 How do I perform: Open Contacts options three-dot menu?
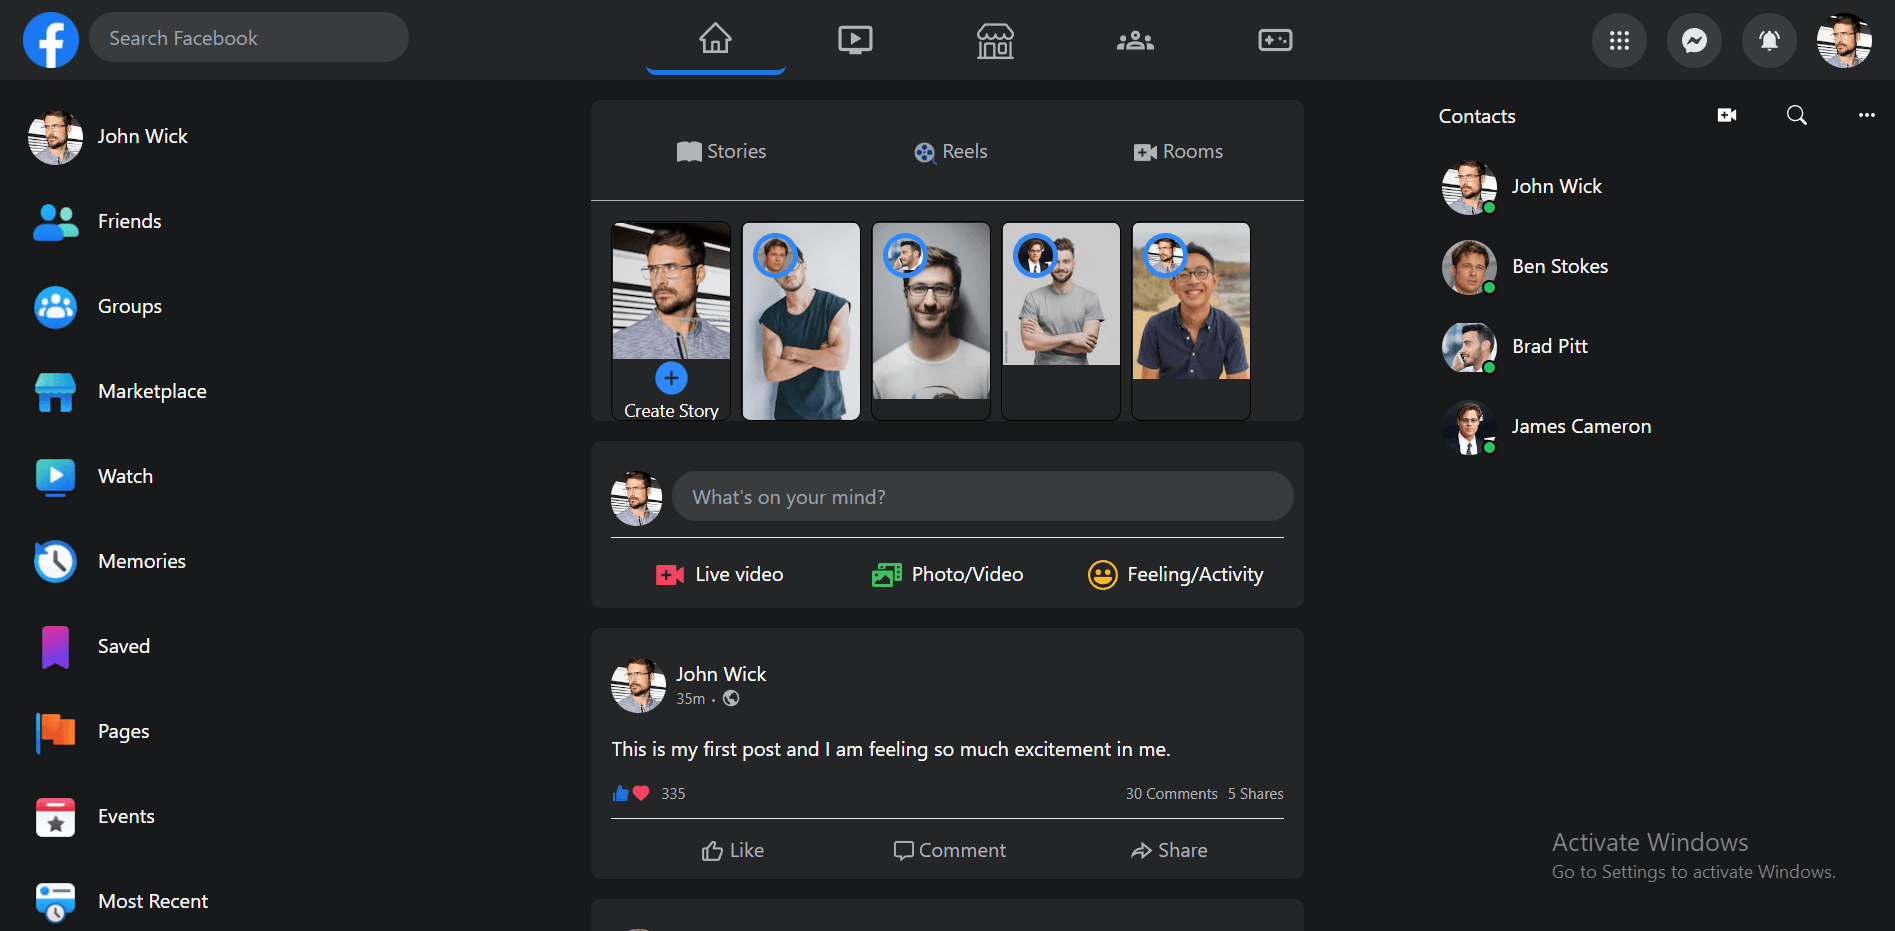click(1866, 115)
